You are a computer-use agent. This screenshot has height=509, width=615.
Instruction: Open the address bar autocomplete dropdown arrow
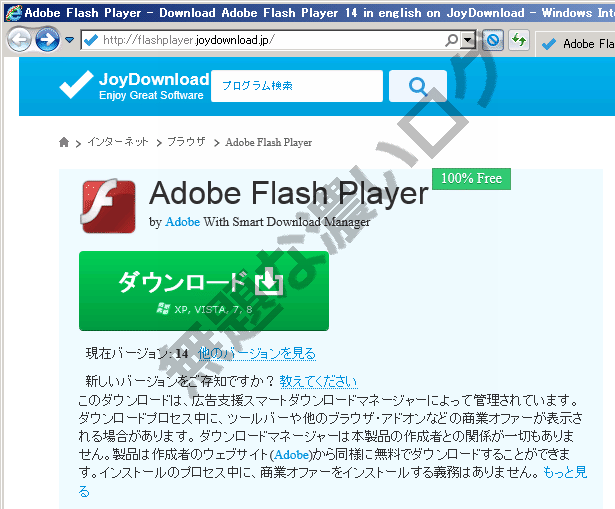[x=467, y=40]
